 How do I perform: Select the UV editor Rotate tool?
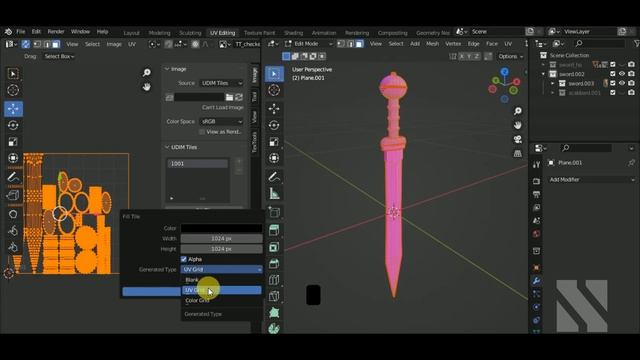pos(13,125)
